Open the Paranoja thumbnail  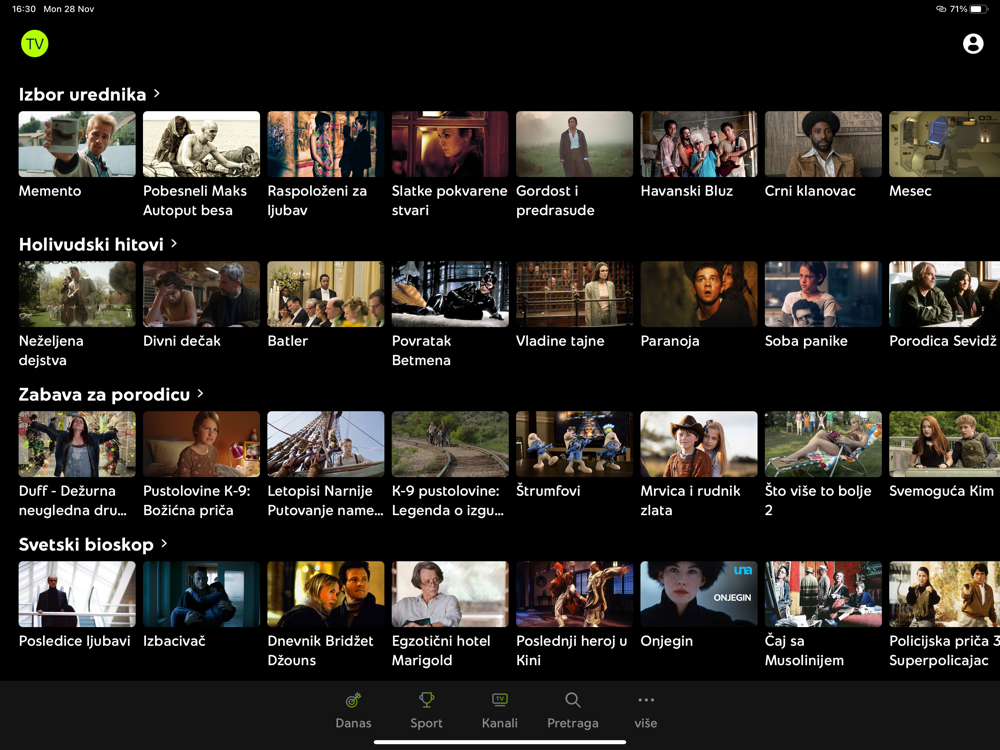(699, 294)
